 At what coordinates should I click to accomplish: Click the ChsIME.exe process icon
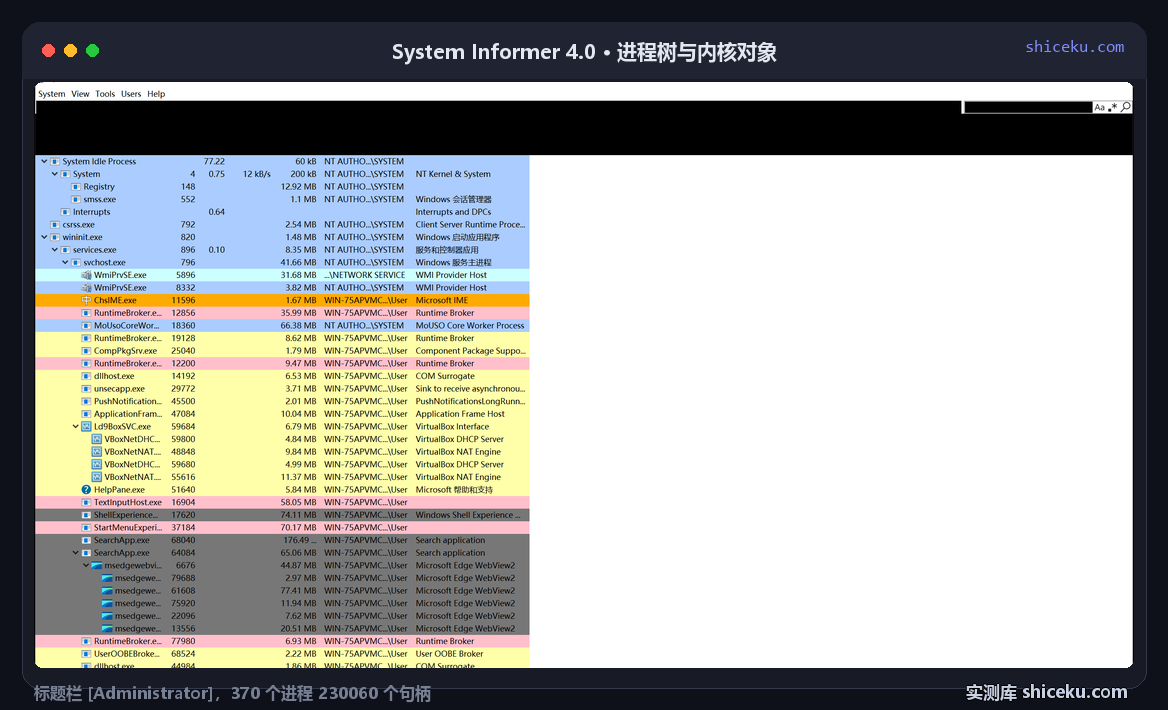[x=86, y=300]
